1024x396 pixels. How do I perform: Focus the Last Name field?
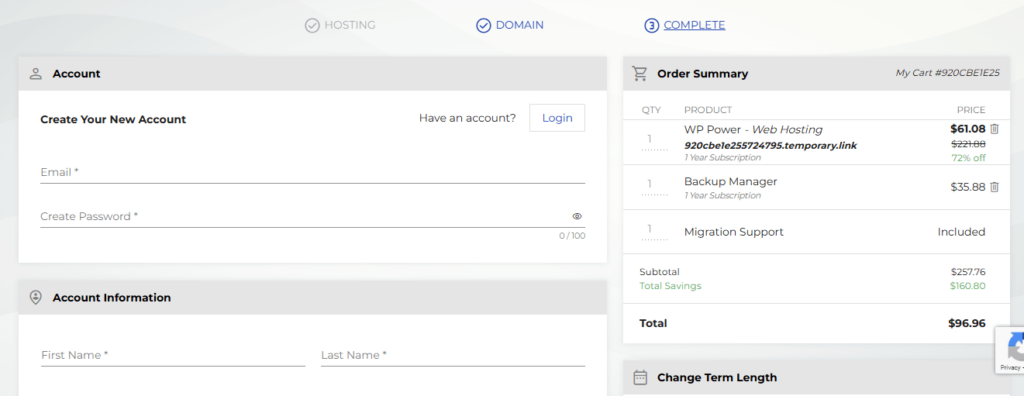453,355
